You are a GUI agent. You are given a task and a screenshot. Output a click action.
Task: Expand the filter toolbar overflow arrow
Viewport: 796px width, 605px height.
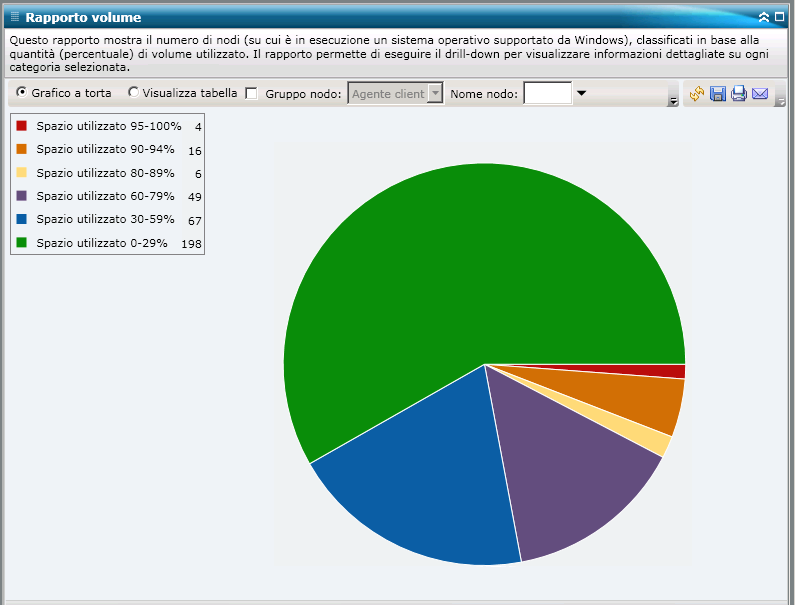[x=673, y=101]
